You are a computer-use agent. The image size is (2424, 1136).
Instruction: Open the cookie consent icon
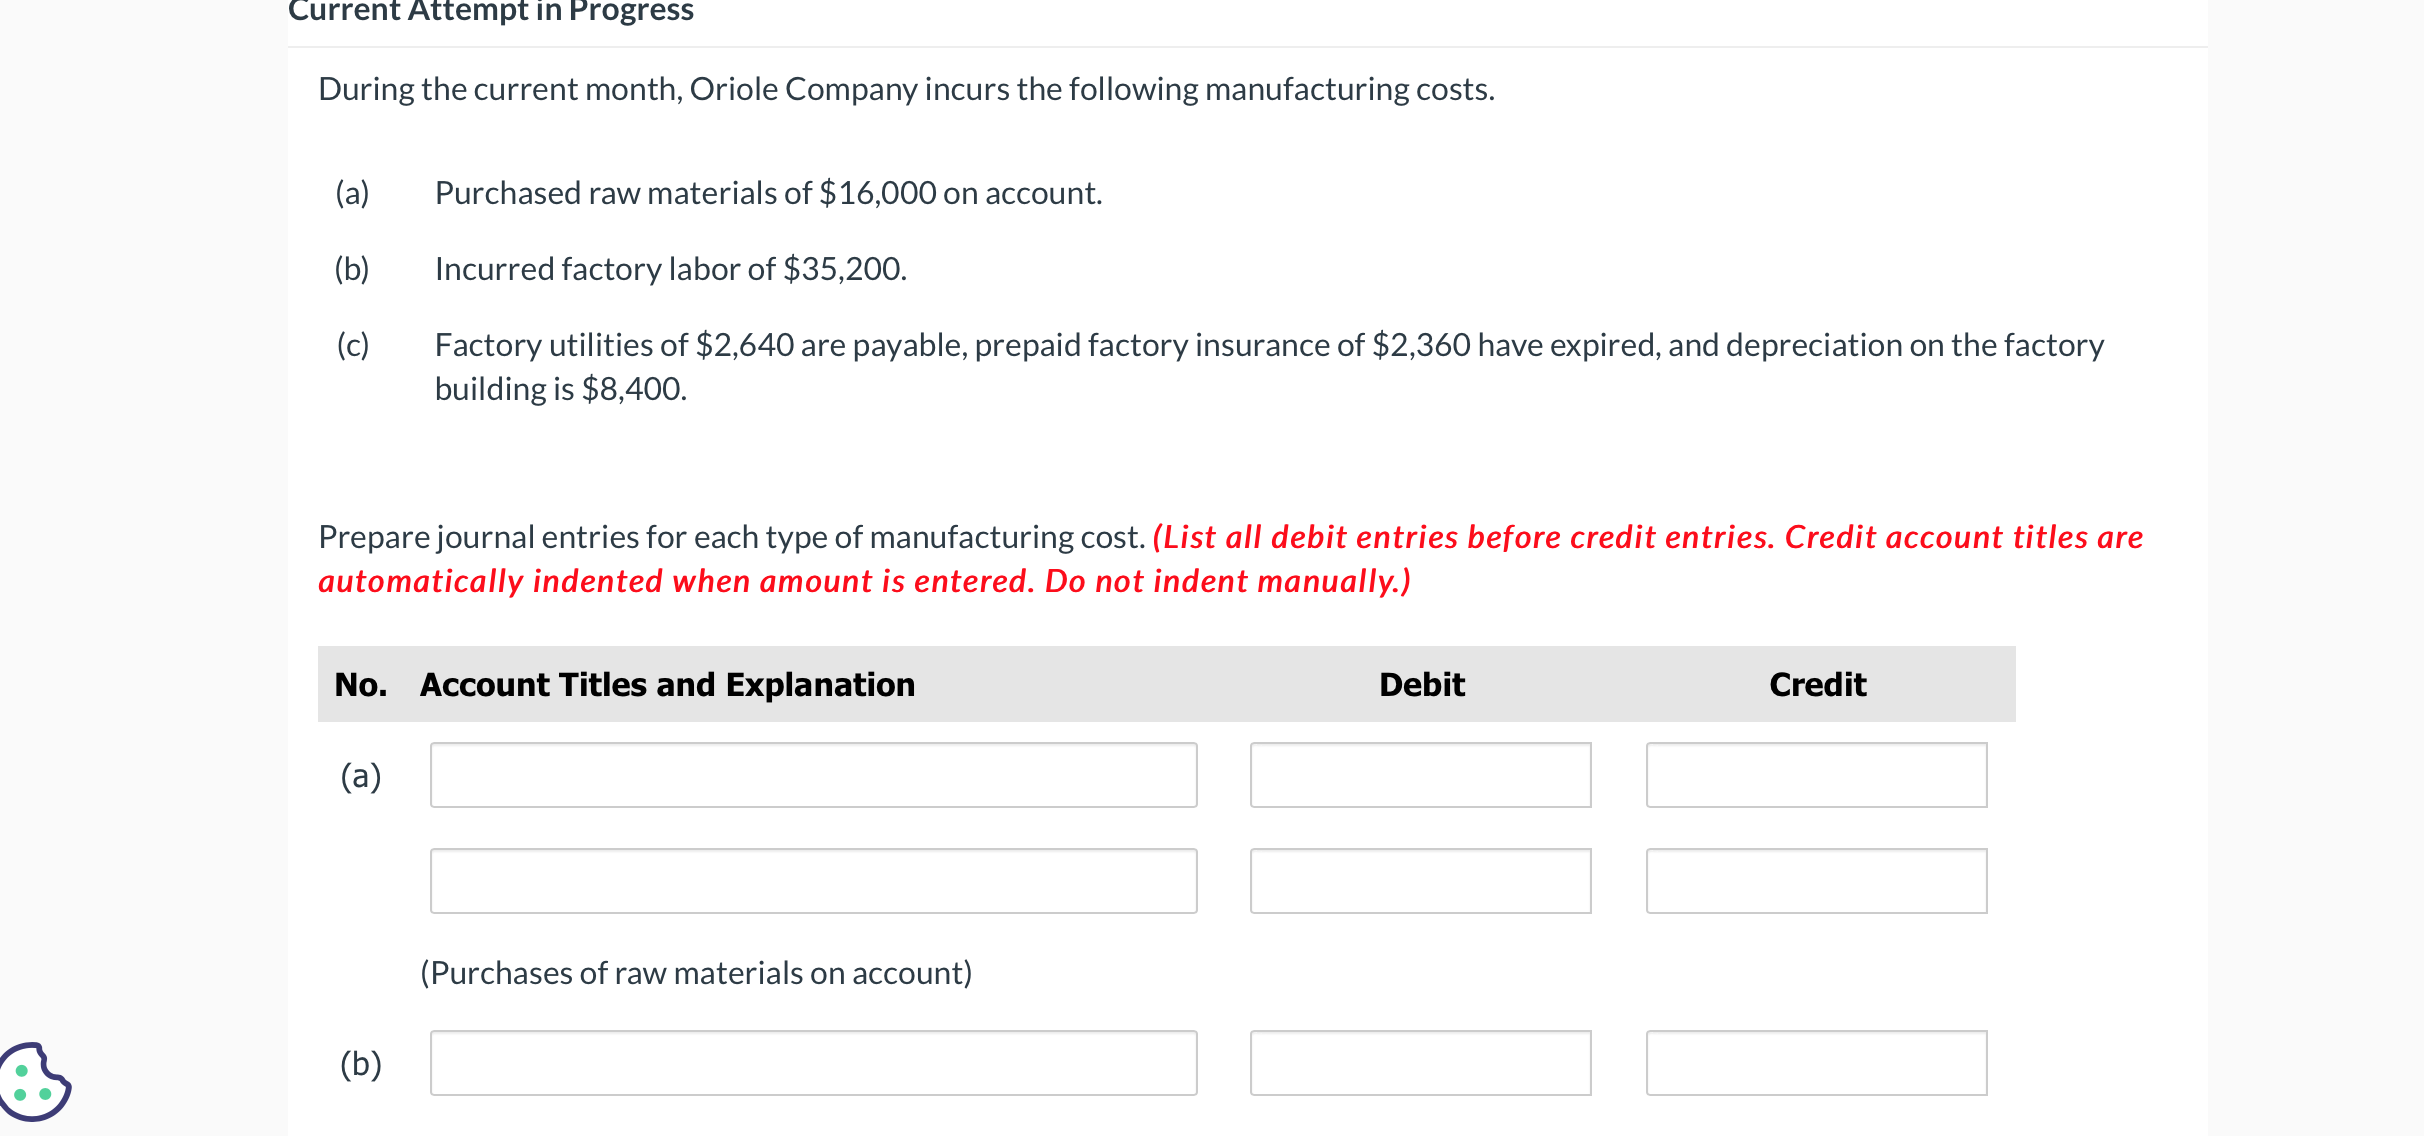pos(36,1081)
